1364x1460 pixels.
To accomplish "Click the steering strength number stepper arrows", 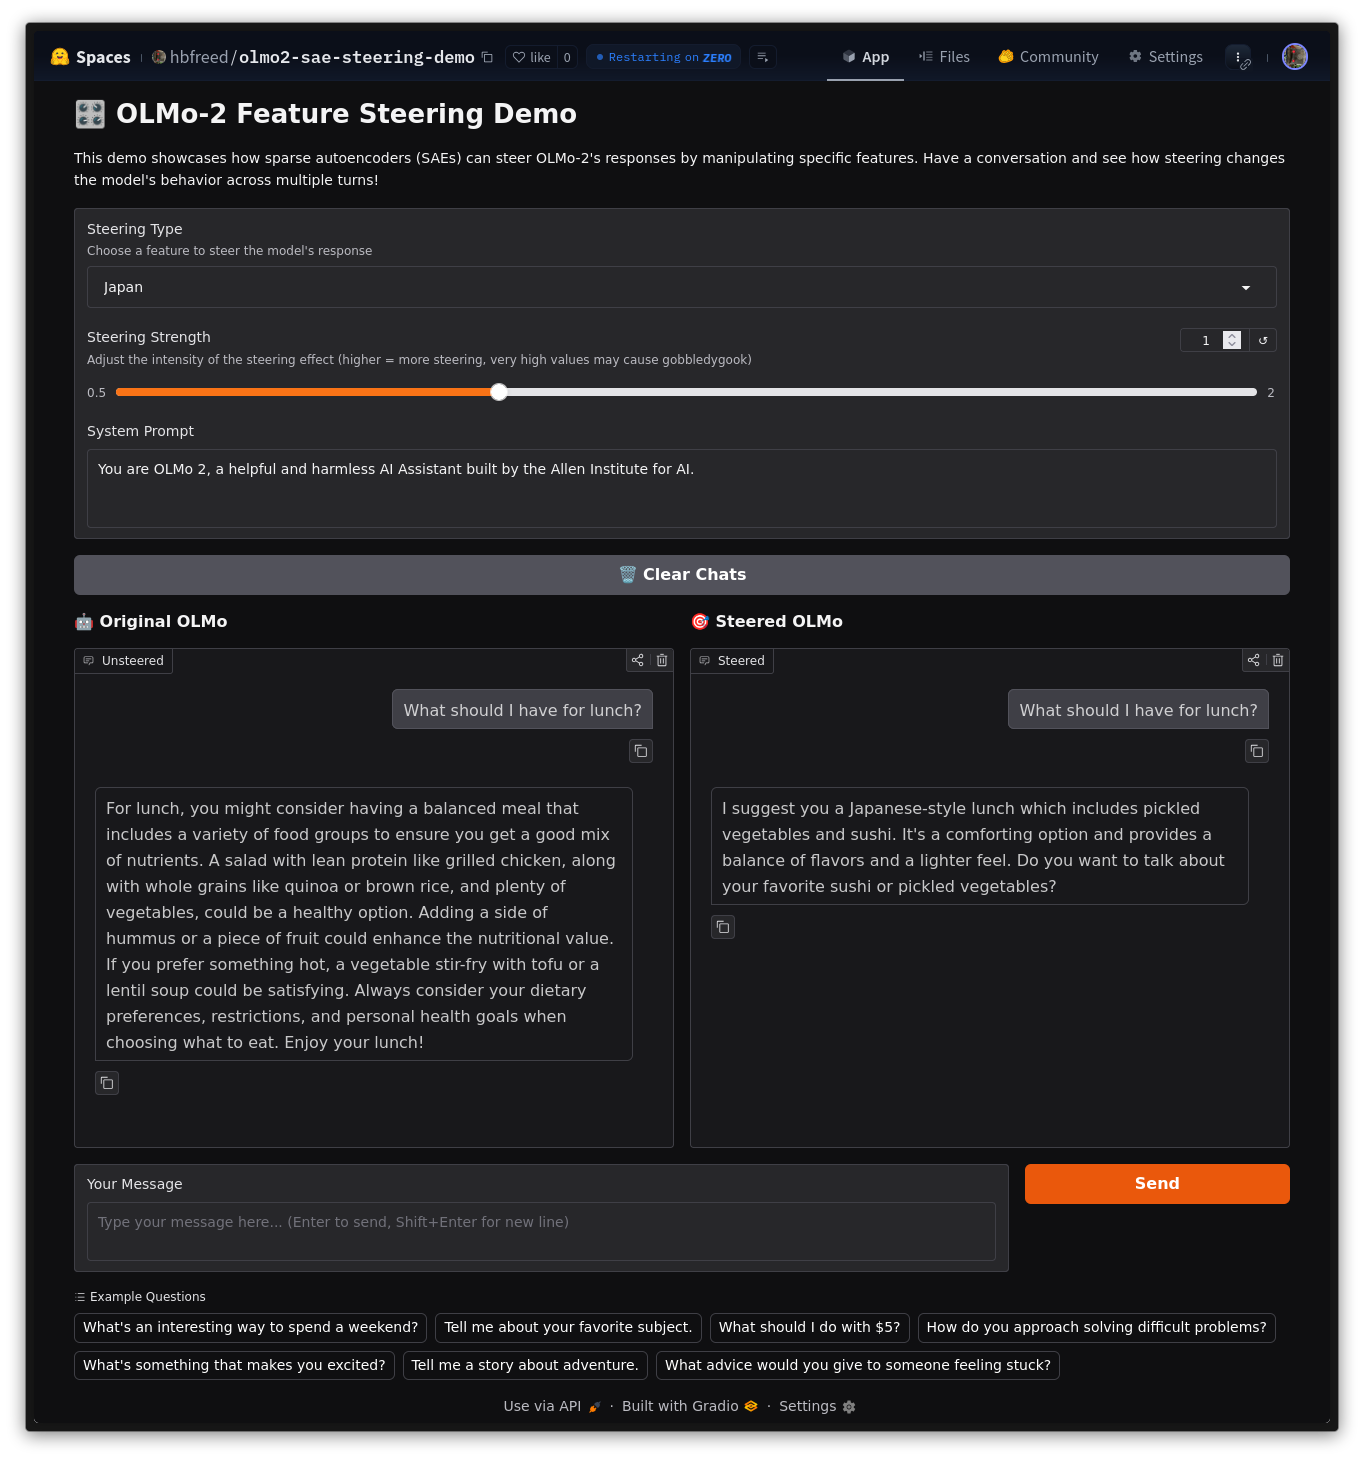I will pyautogui.click(x=1232, y=340).
